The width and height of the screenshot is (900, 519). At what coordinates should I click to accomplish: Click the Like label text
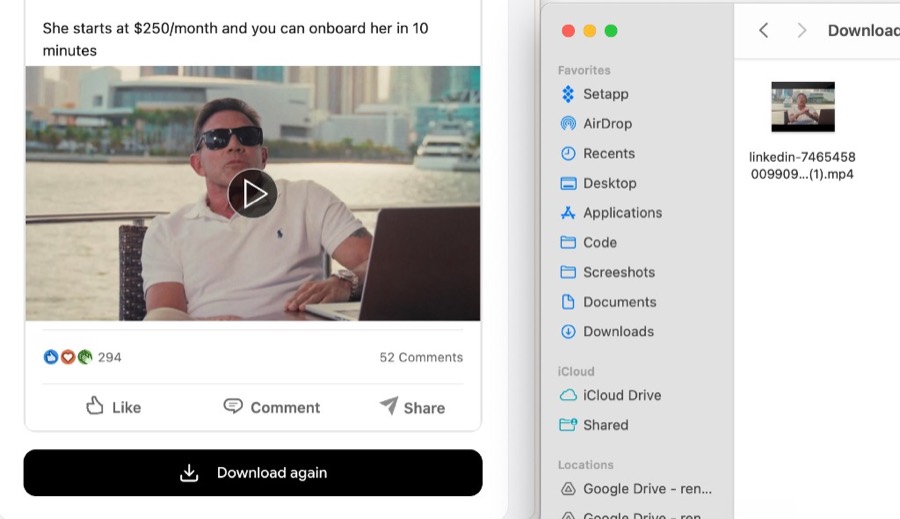click(126, 408)
